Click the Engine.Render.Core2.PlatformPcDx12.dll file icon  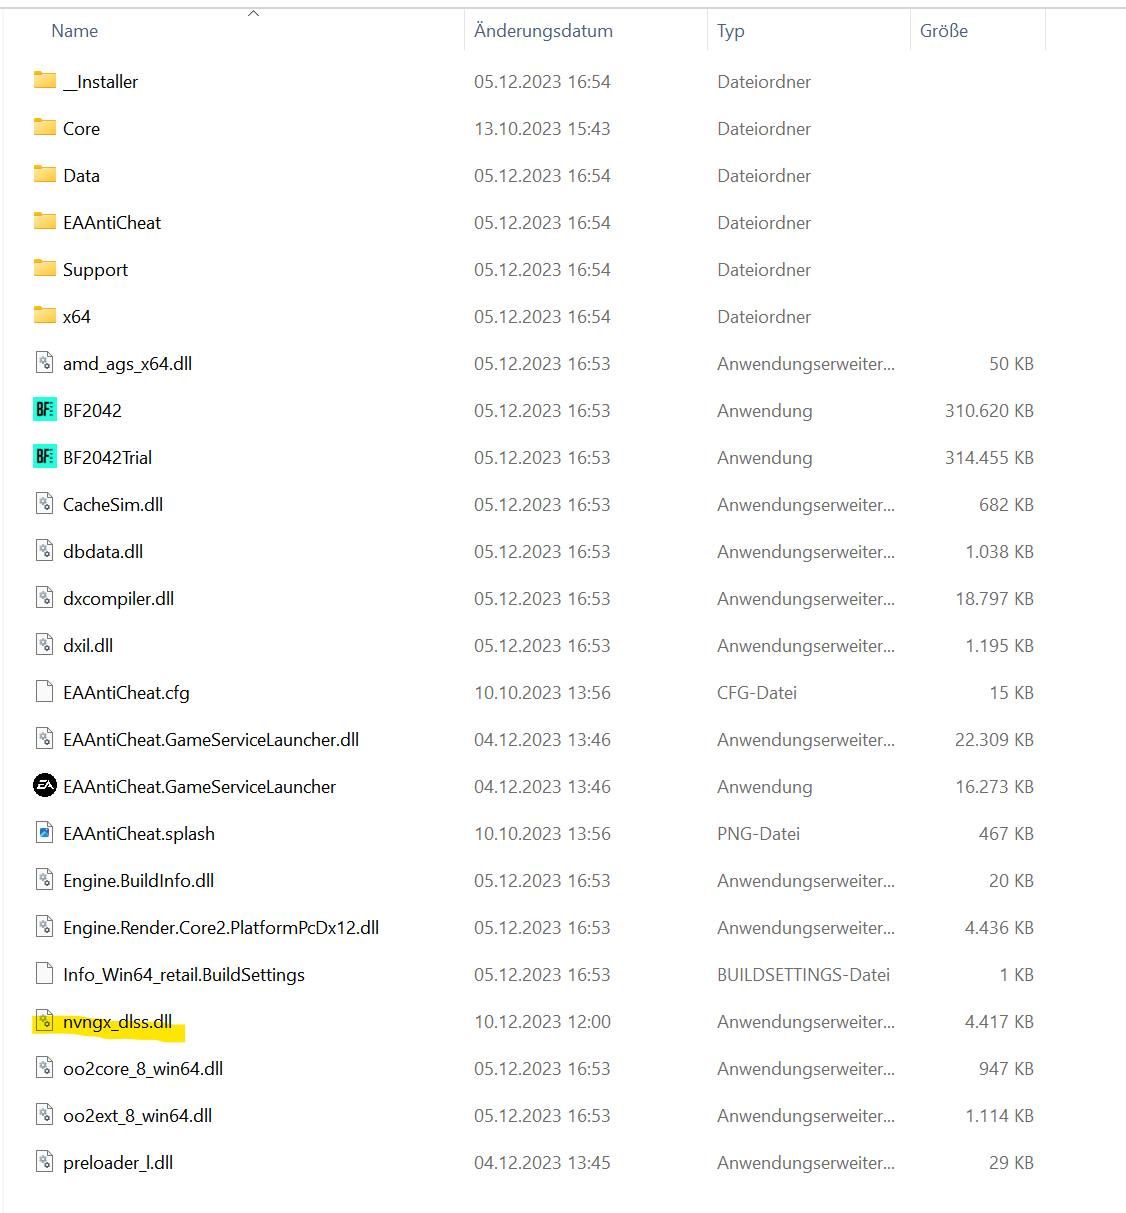click(44, 926)
